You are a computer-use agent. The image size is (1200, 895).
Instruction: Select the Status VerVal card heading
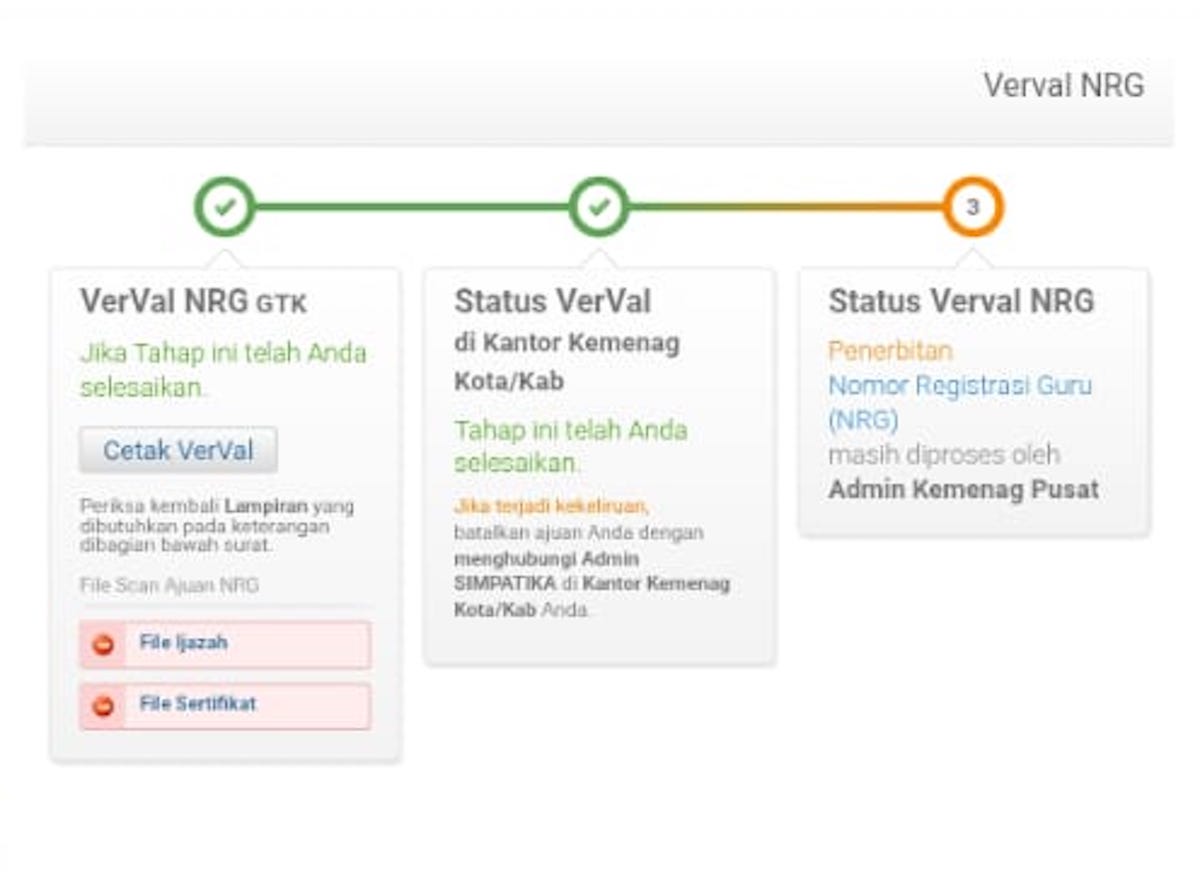[x=553, y=301]
